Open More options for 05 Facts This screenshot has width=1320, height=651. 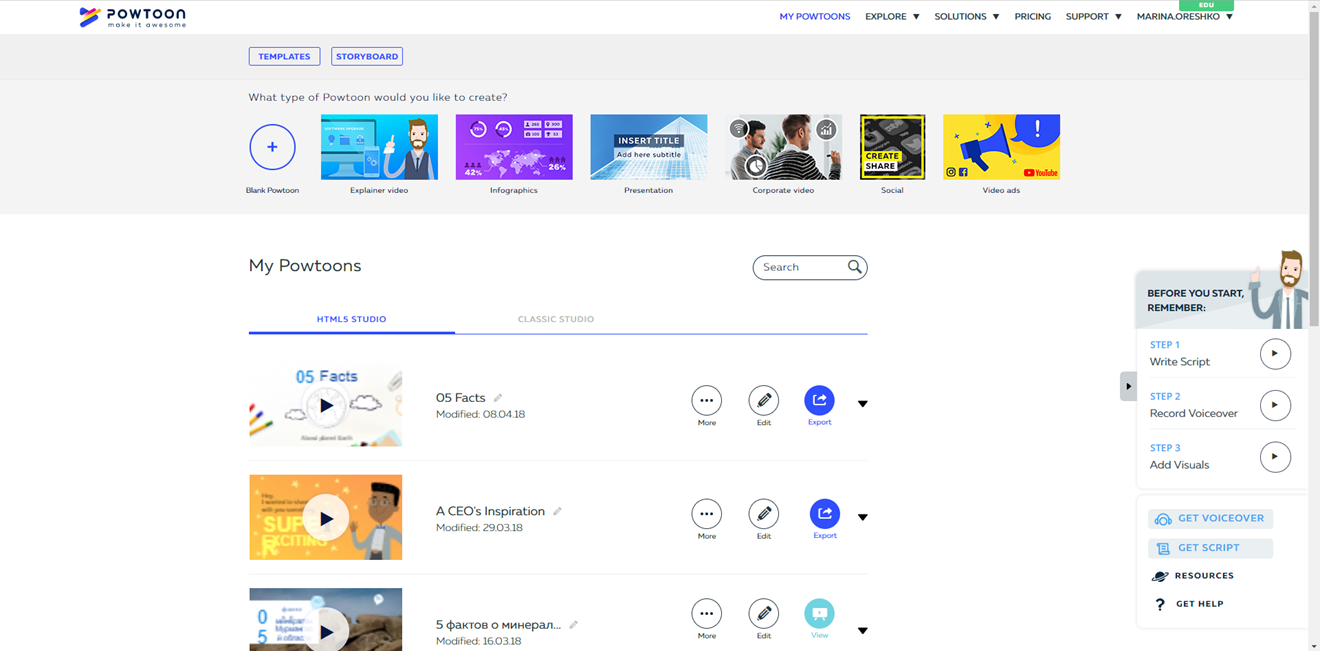tap(706, 400)
